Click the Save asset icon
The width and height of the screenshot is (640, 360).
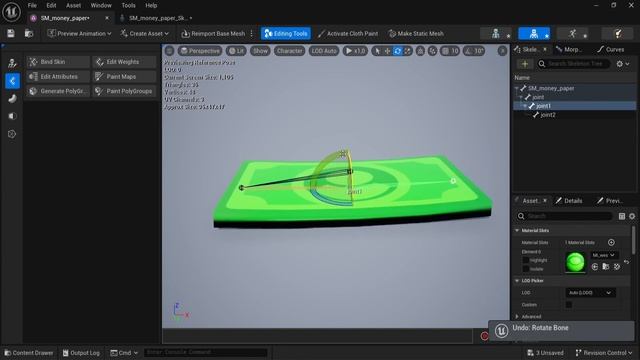tap(11, 33)
